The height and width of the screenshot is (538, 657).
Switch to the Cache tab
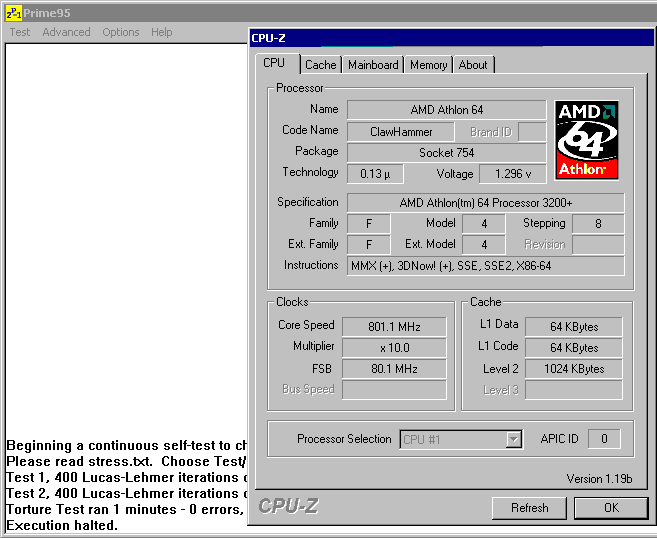click(x=321, y=65)
